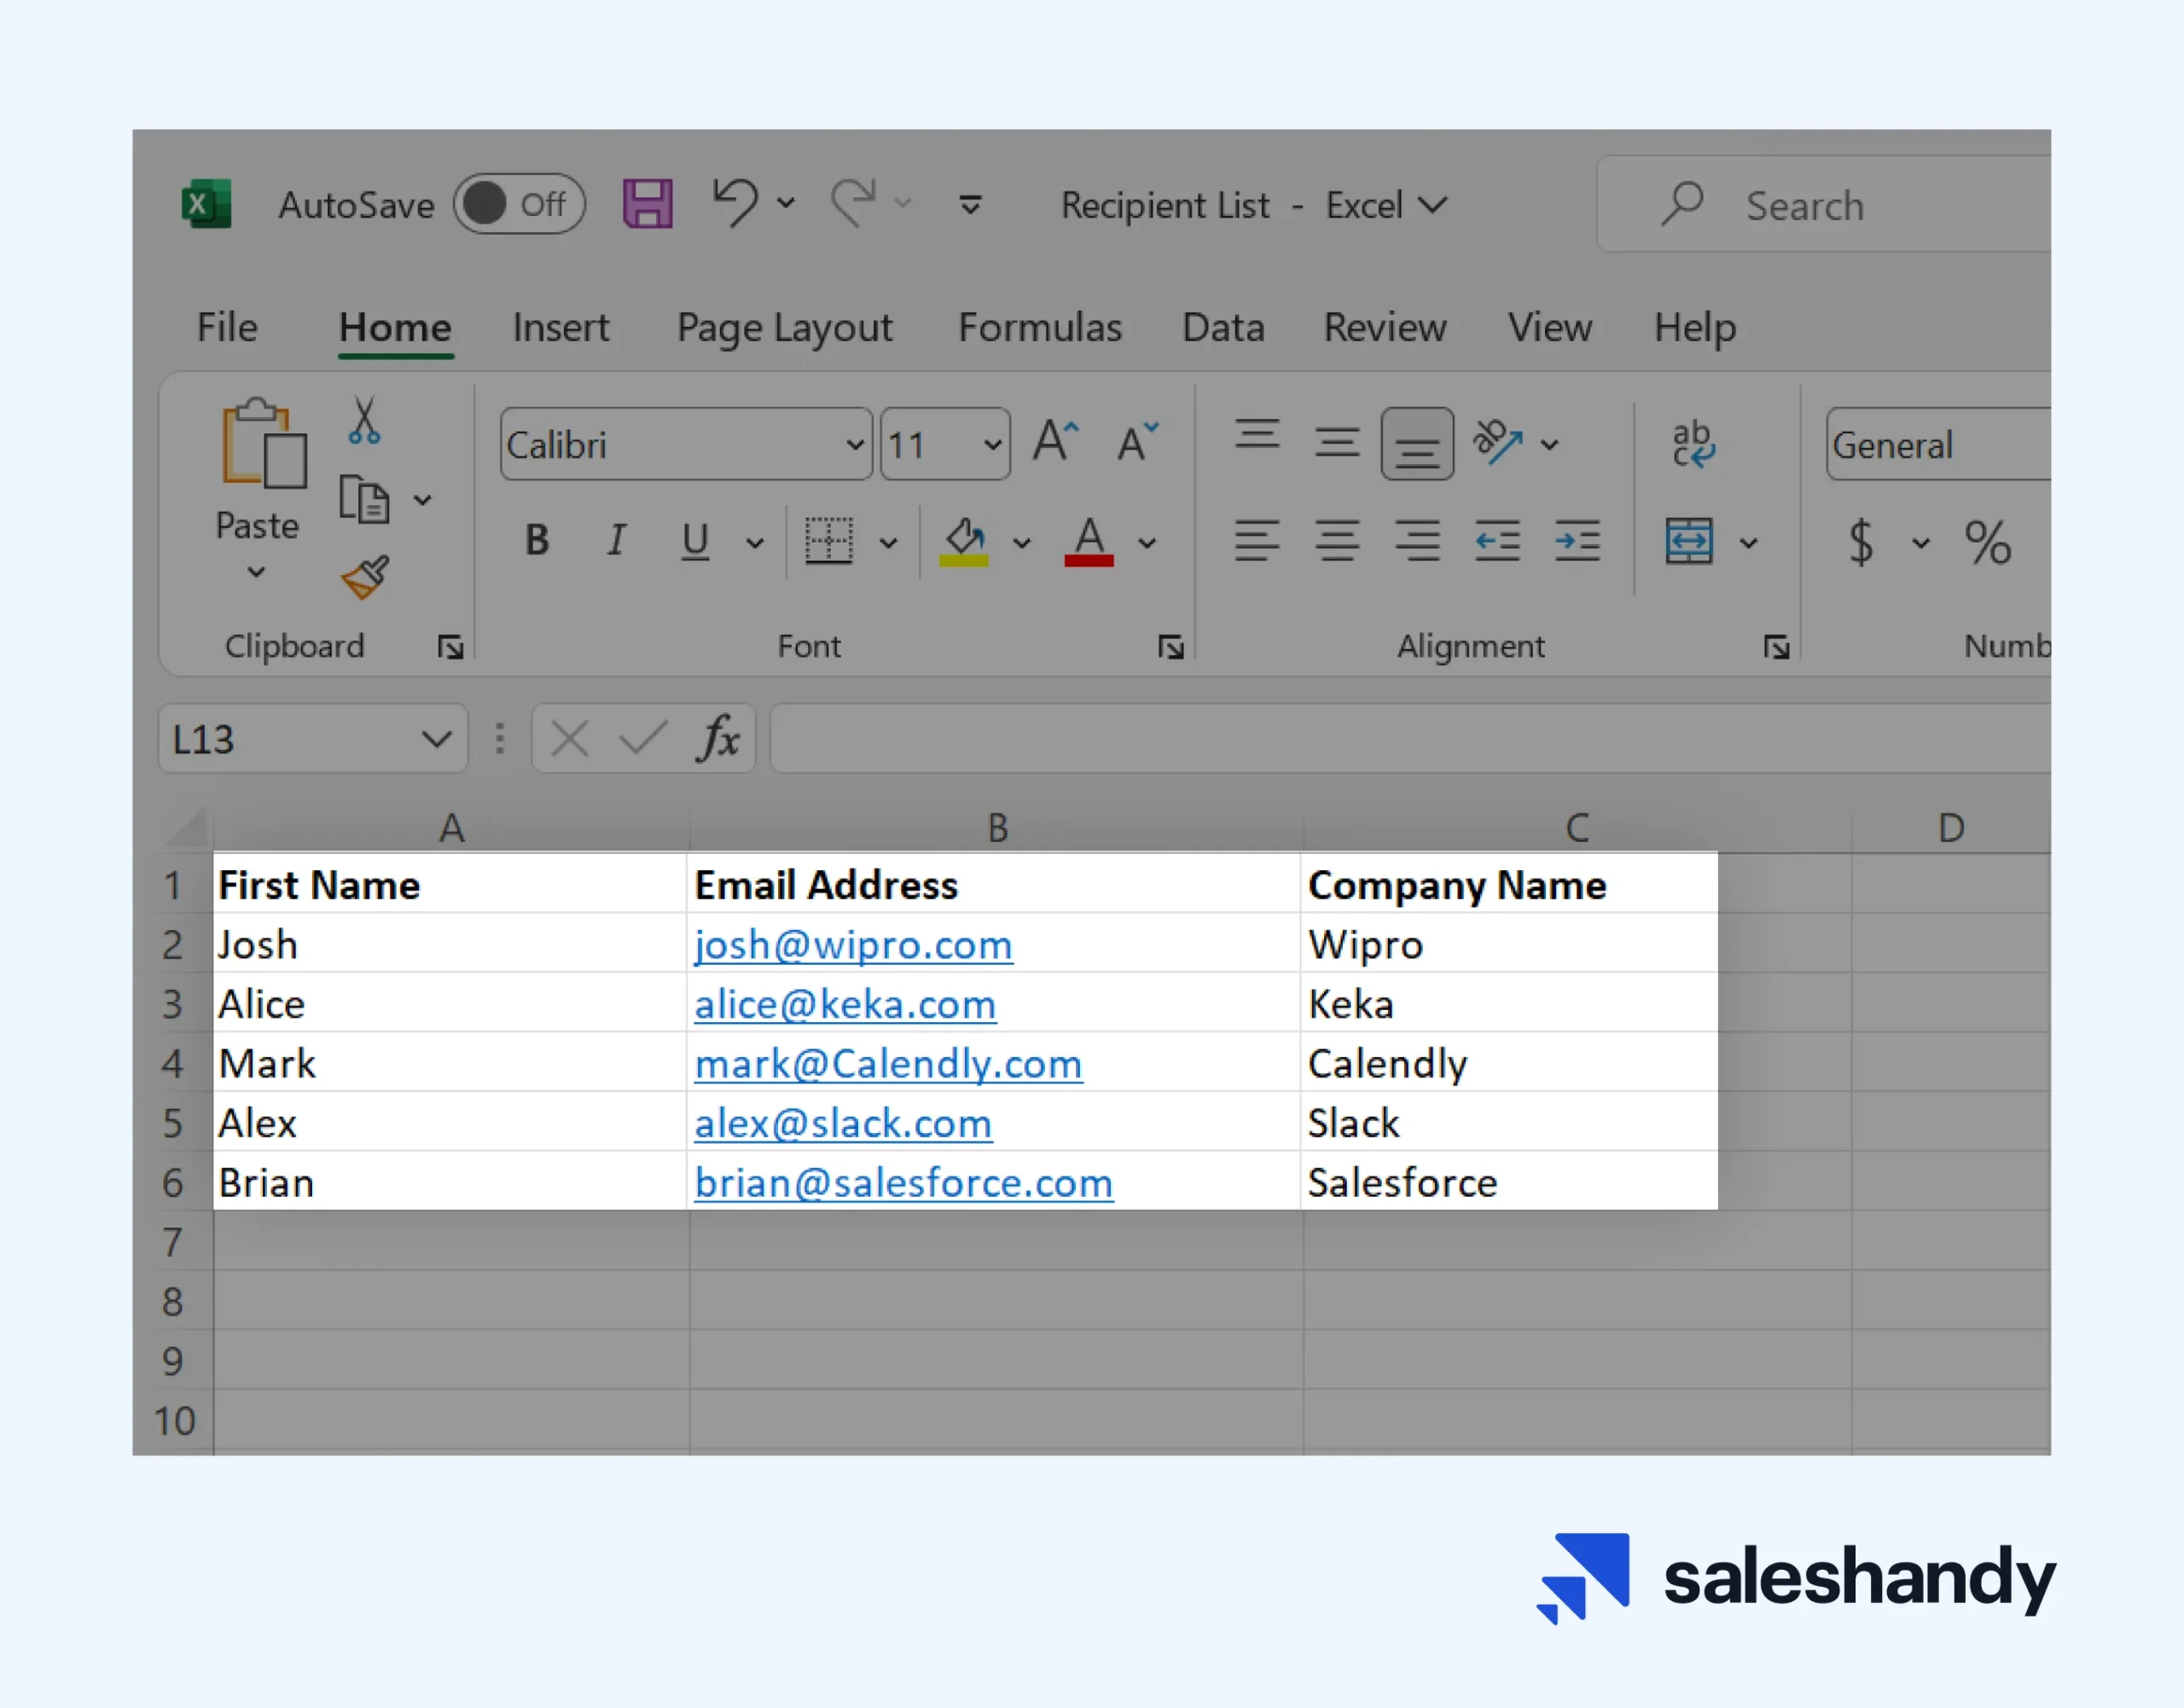Click the Insert Function fx icon
Viewport: 2184px width, 1708px height.
point(718,739)
